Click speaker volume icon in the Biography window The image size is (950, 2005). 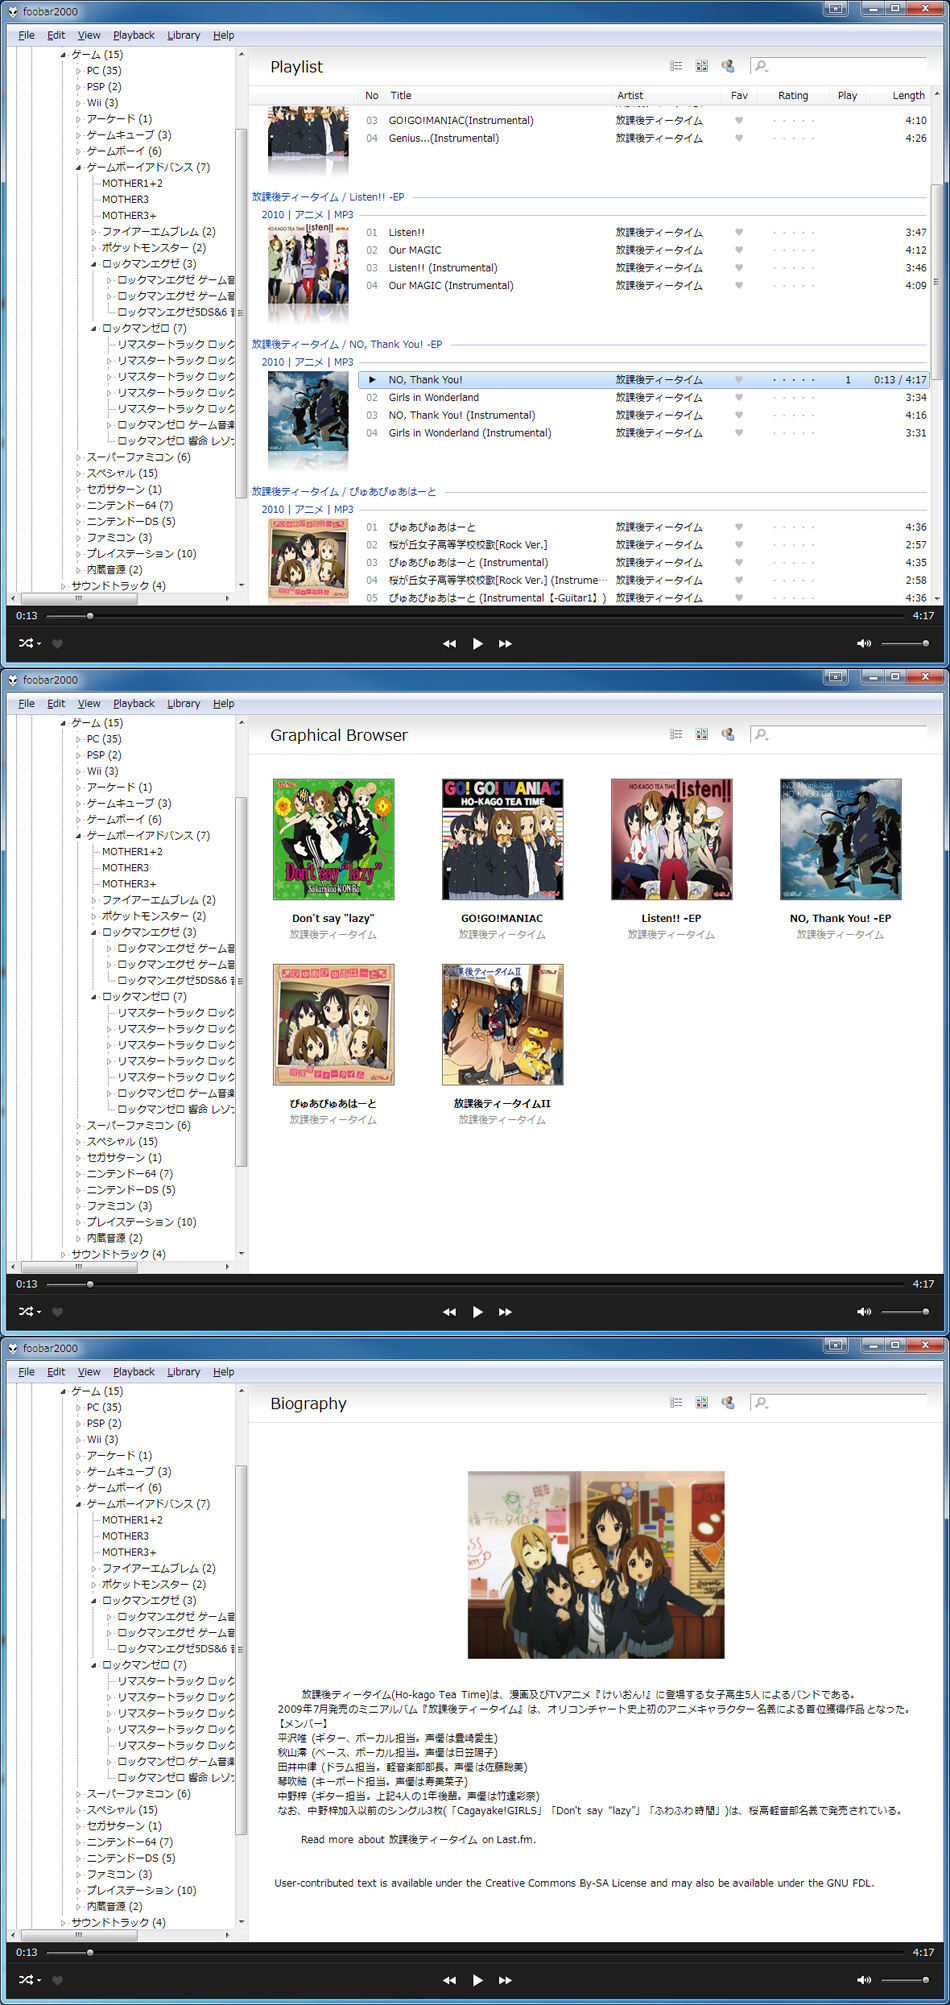click(x=864, y=1980)
